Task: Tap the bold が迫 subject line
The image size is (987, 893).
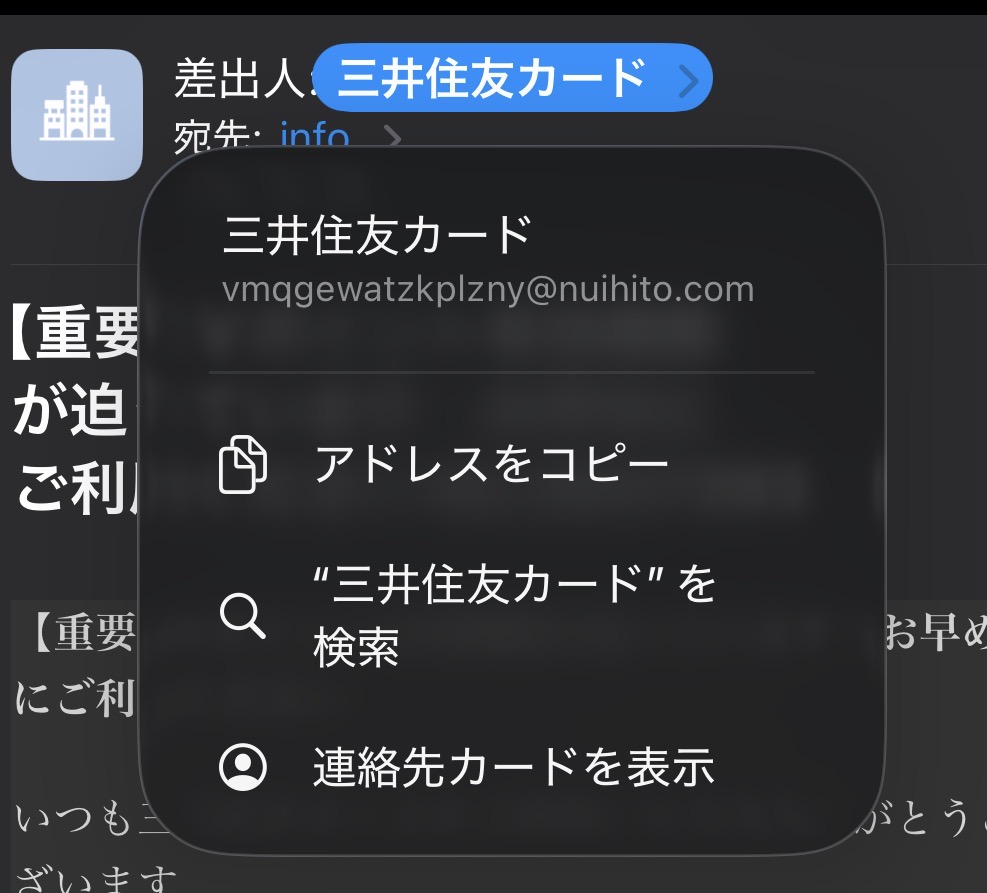Action: pyautogui.click(x=70, y=411)
